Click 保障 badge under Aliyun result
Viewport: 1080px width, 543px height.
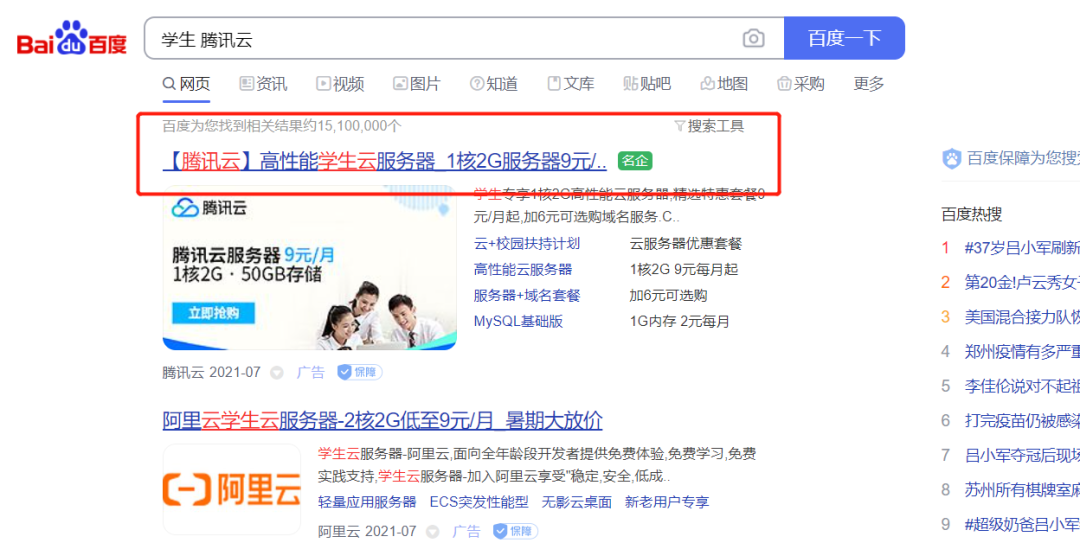515,531
